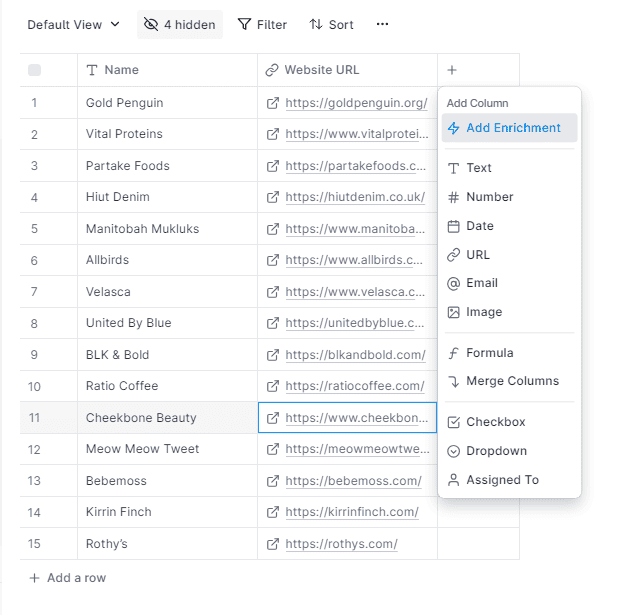
Task: Click external link icon for Rothy's
Action: click(273, 544)
